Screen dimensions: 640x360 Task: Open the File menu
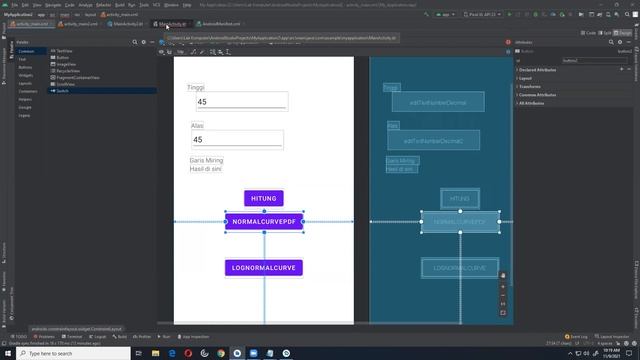click(x=15, y=5)
